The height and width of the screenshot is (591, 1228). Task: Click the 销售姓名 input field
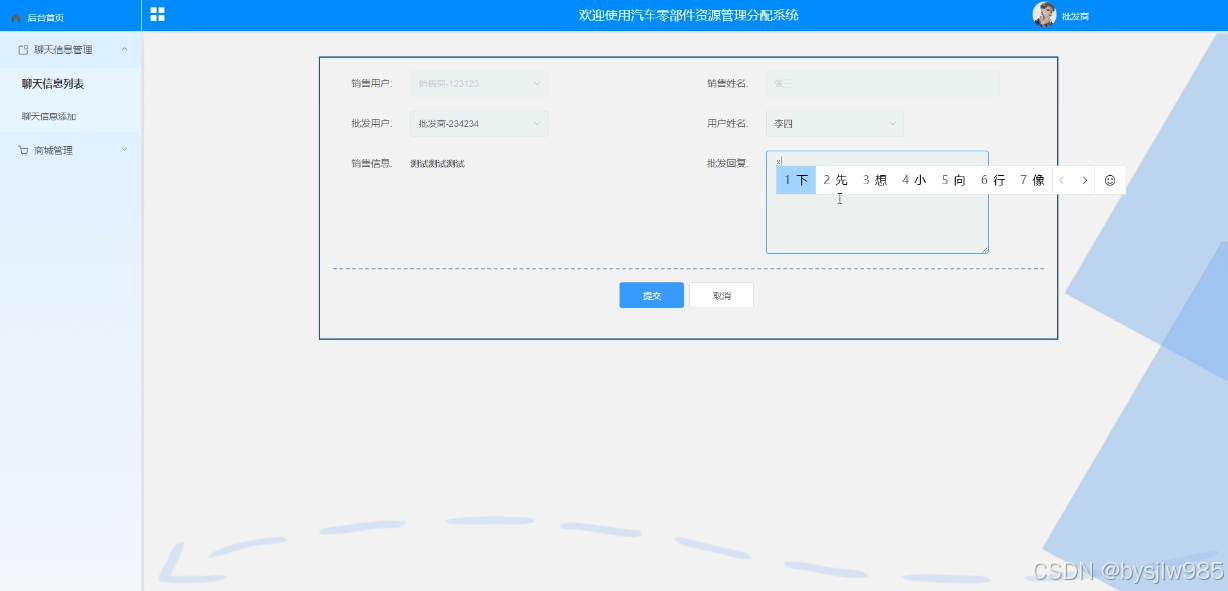883,84
